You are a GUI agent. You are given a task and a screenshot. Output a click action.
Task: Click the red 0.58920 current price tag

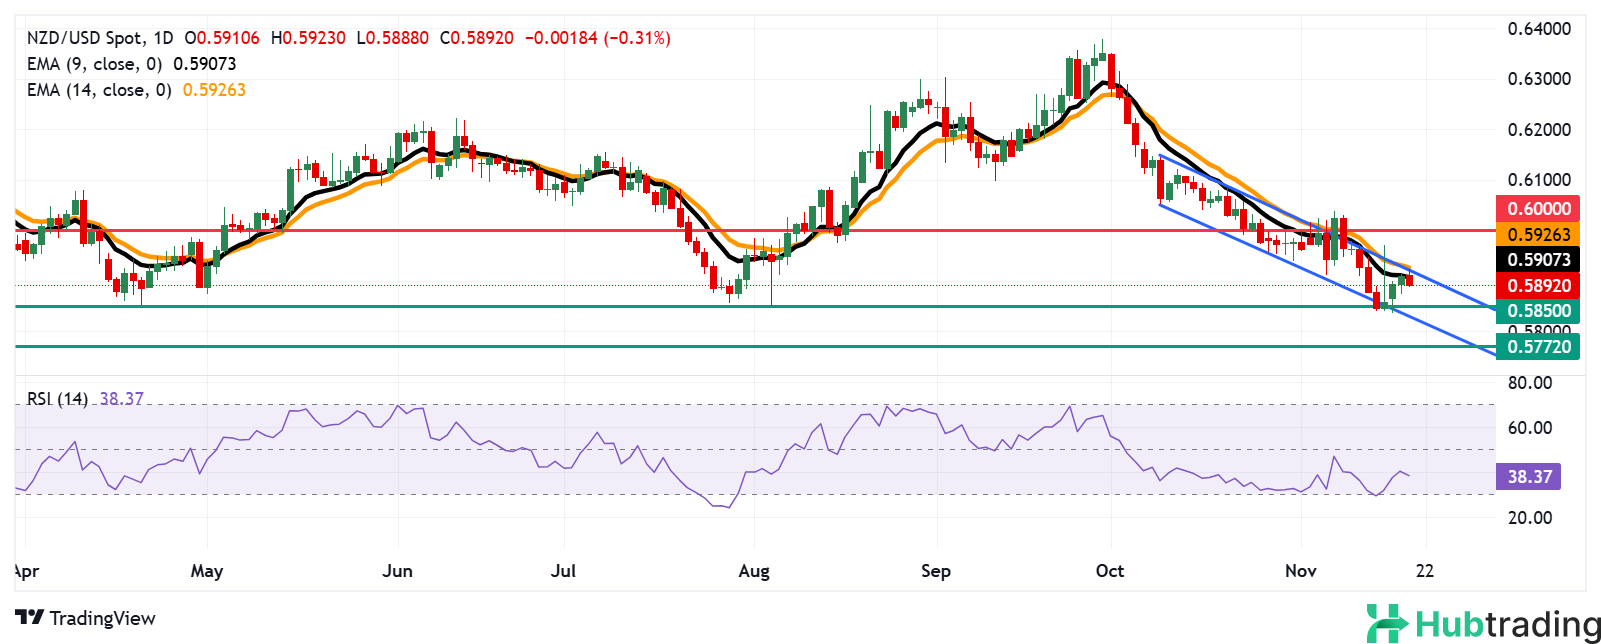tap(1538, 286)
